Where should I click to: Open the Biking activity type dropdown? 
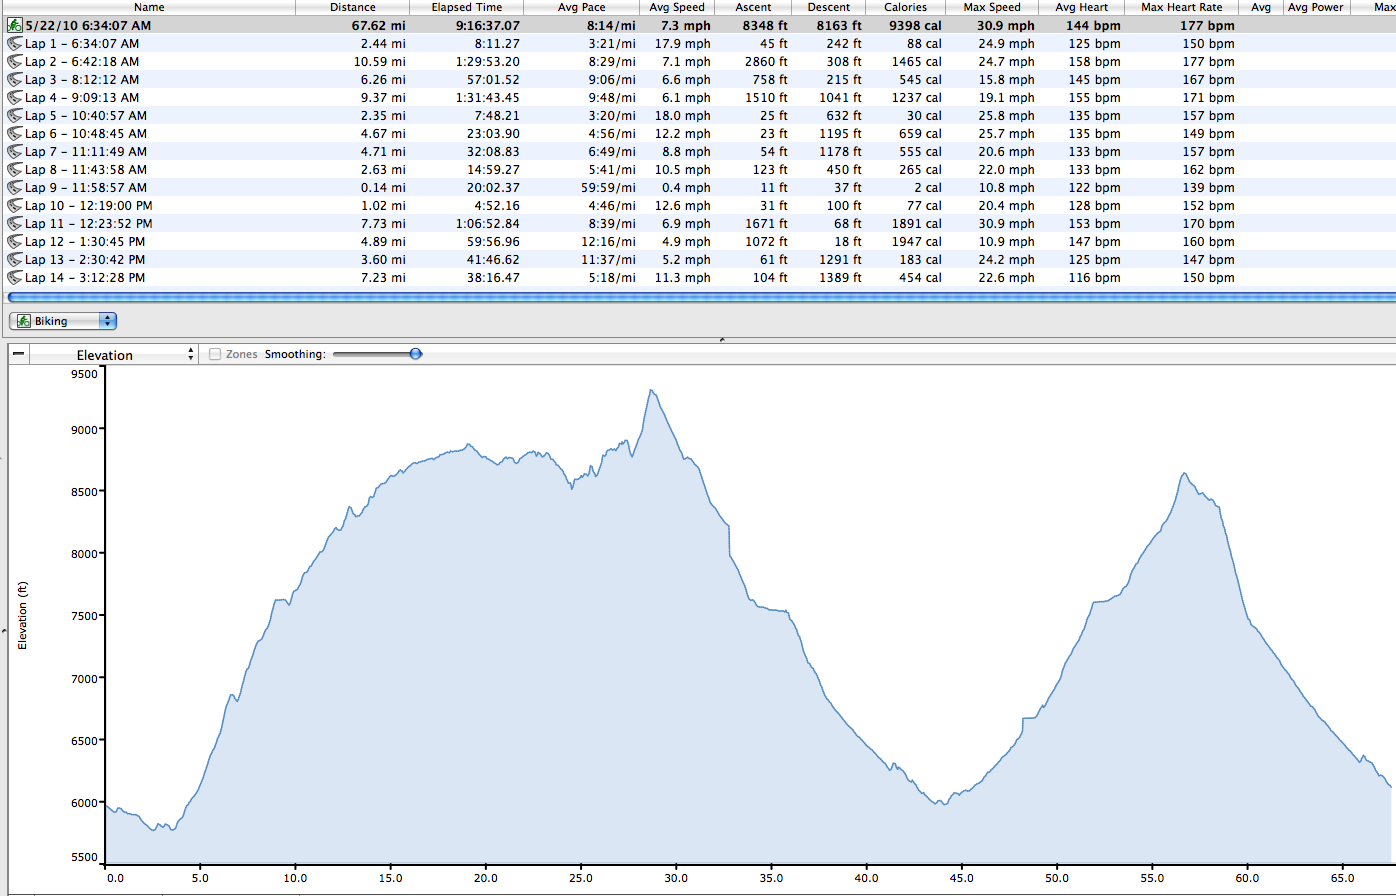pos(63,321)
